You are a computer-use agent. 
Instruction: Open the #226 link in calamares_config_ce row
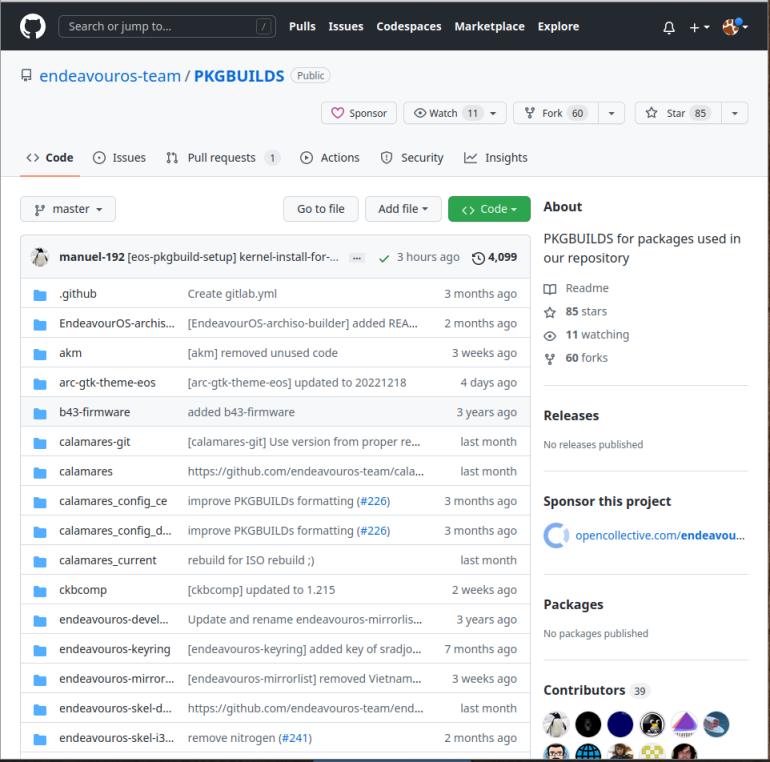(x=373, y=501)
